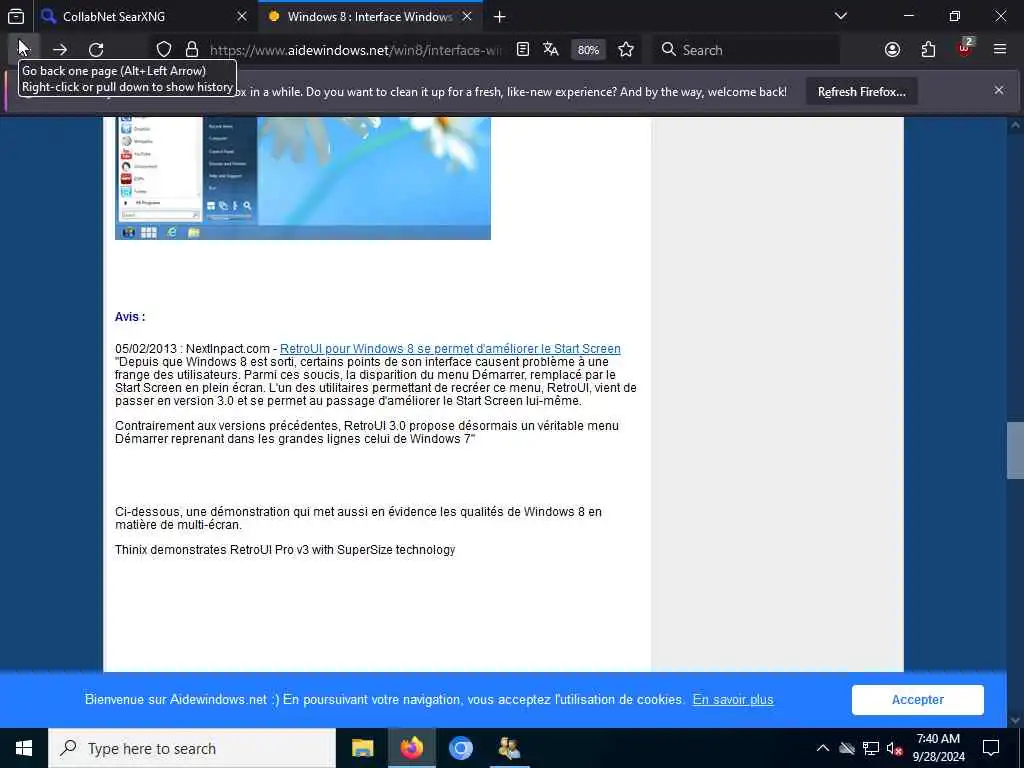
Task: Open the Extensions panel
Action: 928,50
